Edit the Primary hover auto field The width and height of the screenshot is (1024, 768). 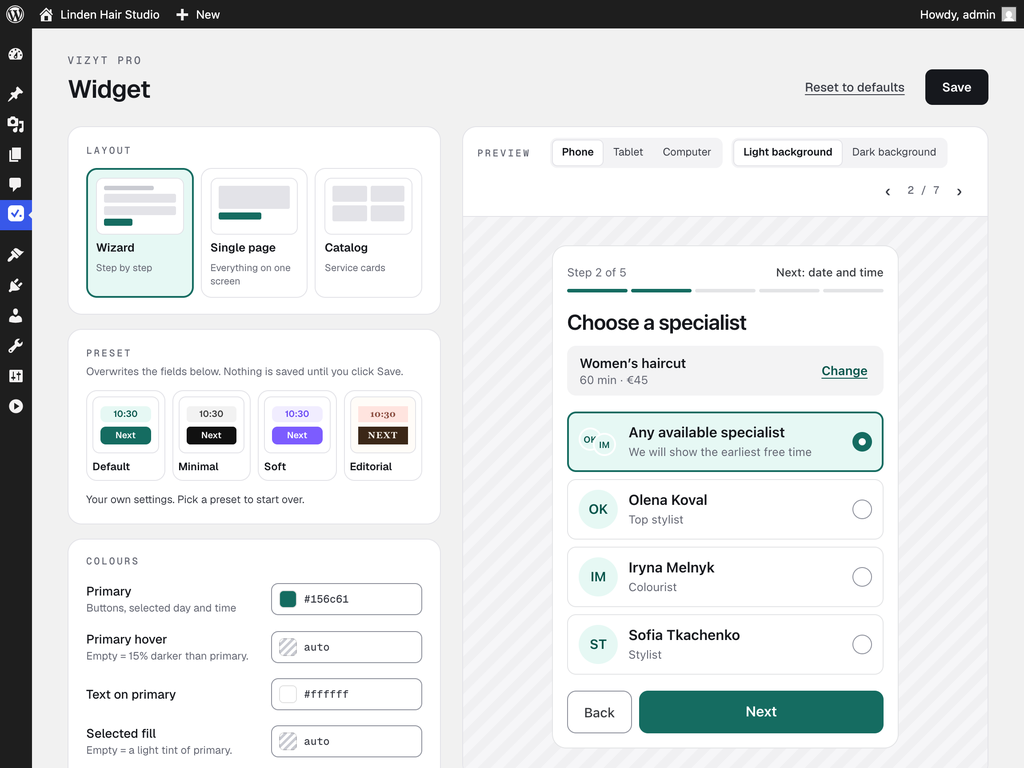346,647
